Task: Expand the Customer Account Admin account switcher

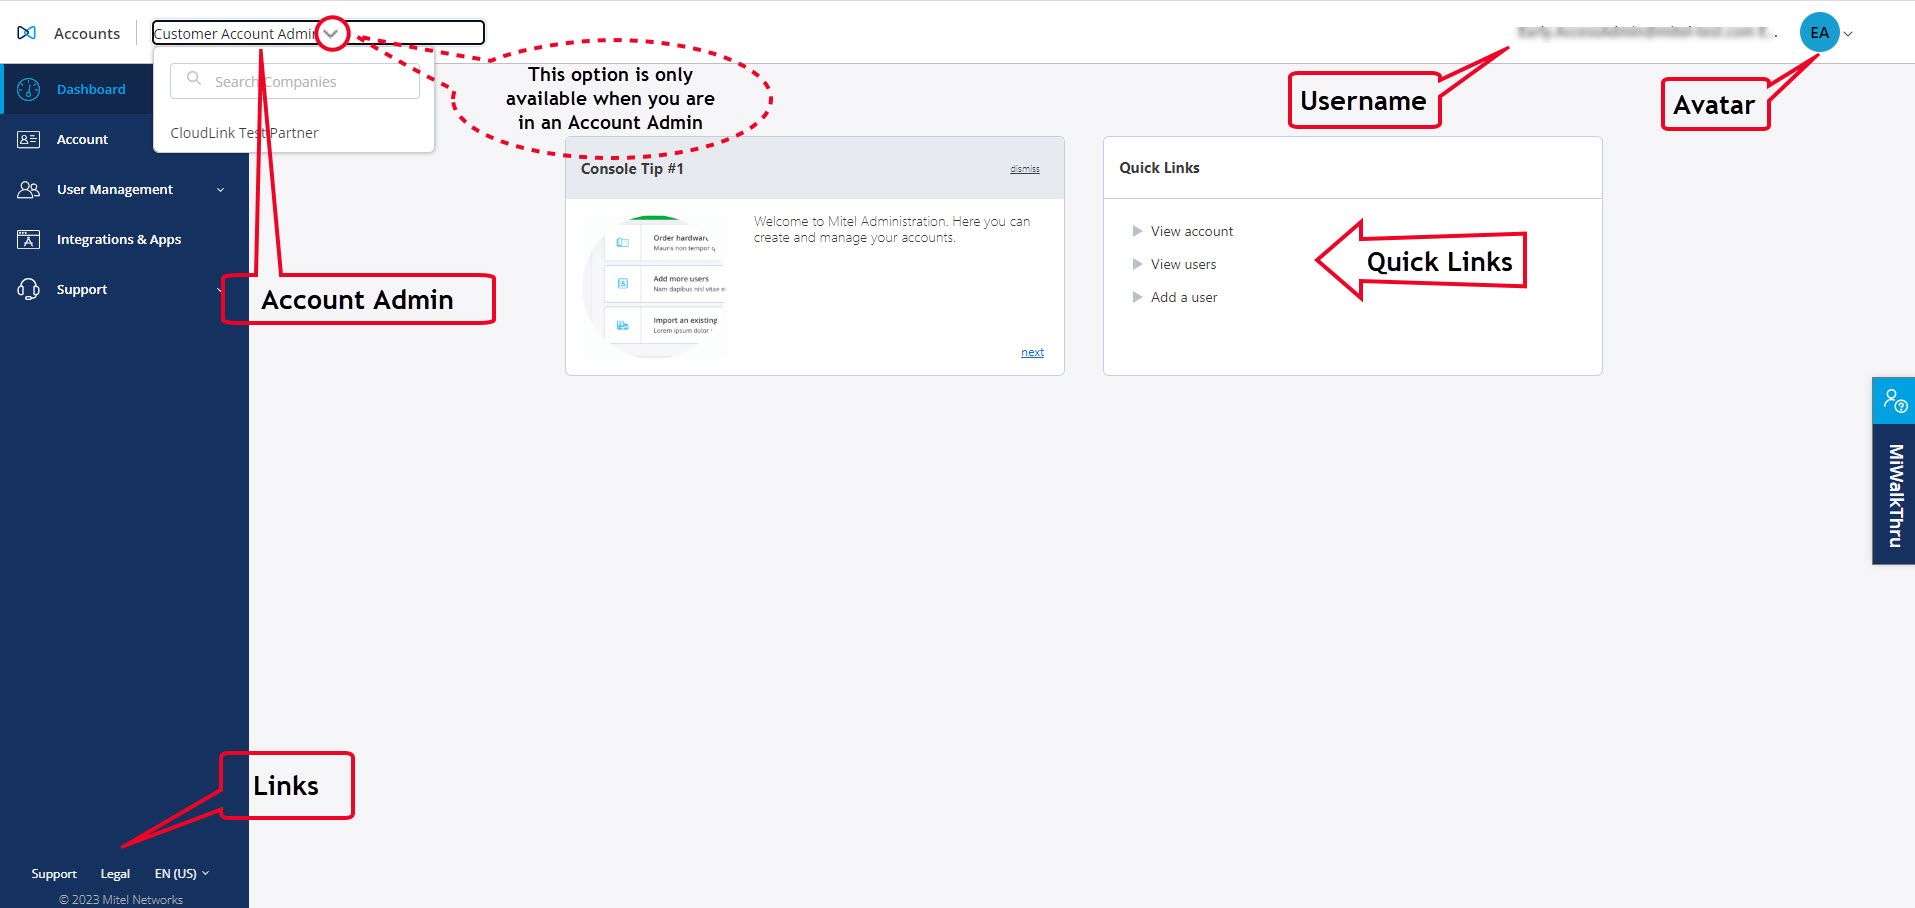Action: (331, 32)
